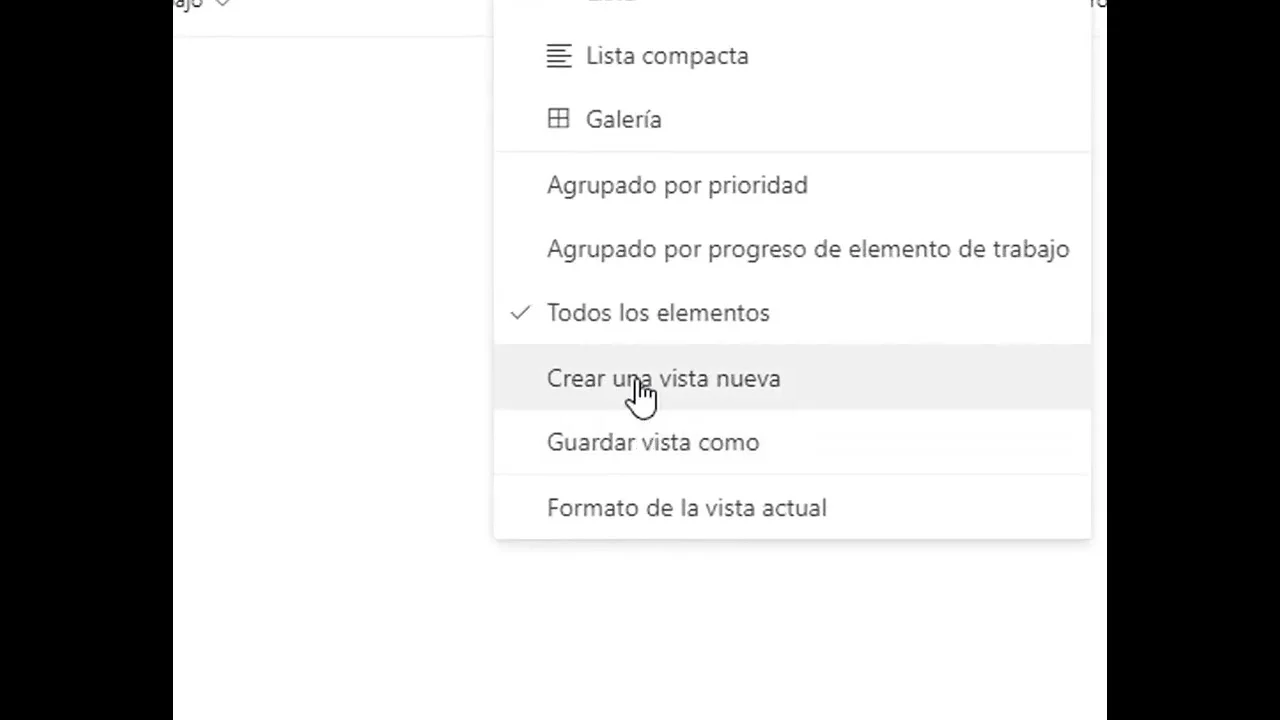
Task: Choose Guardar vista como
Action: [652, 443]
